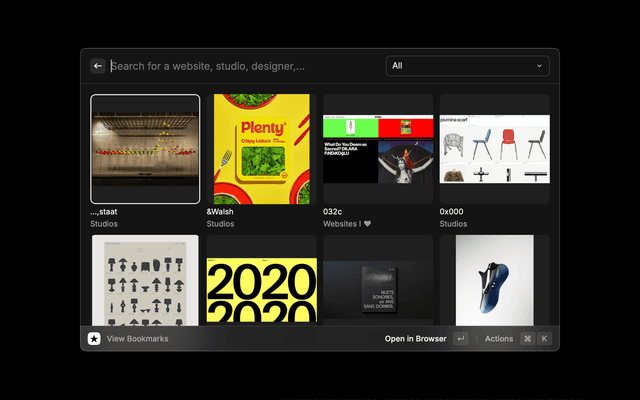Click the Enter key icon

pyautogui.click(x=460, y=339)
